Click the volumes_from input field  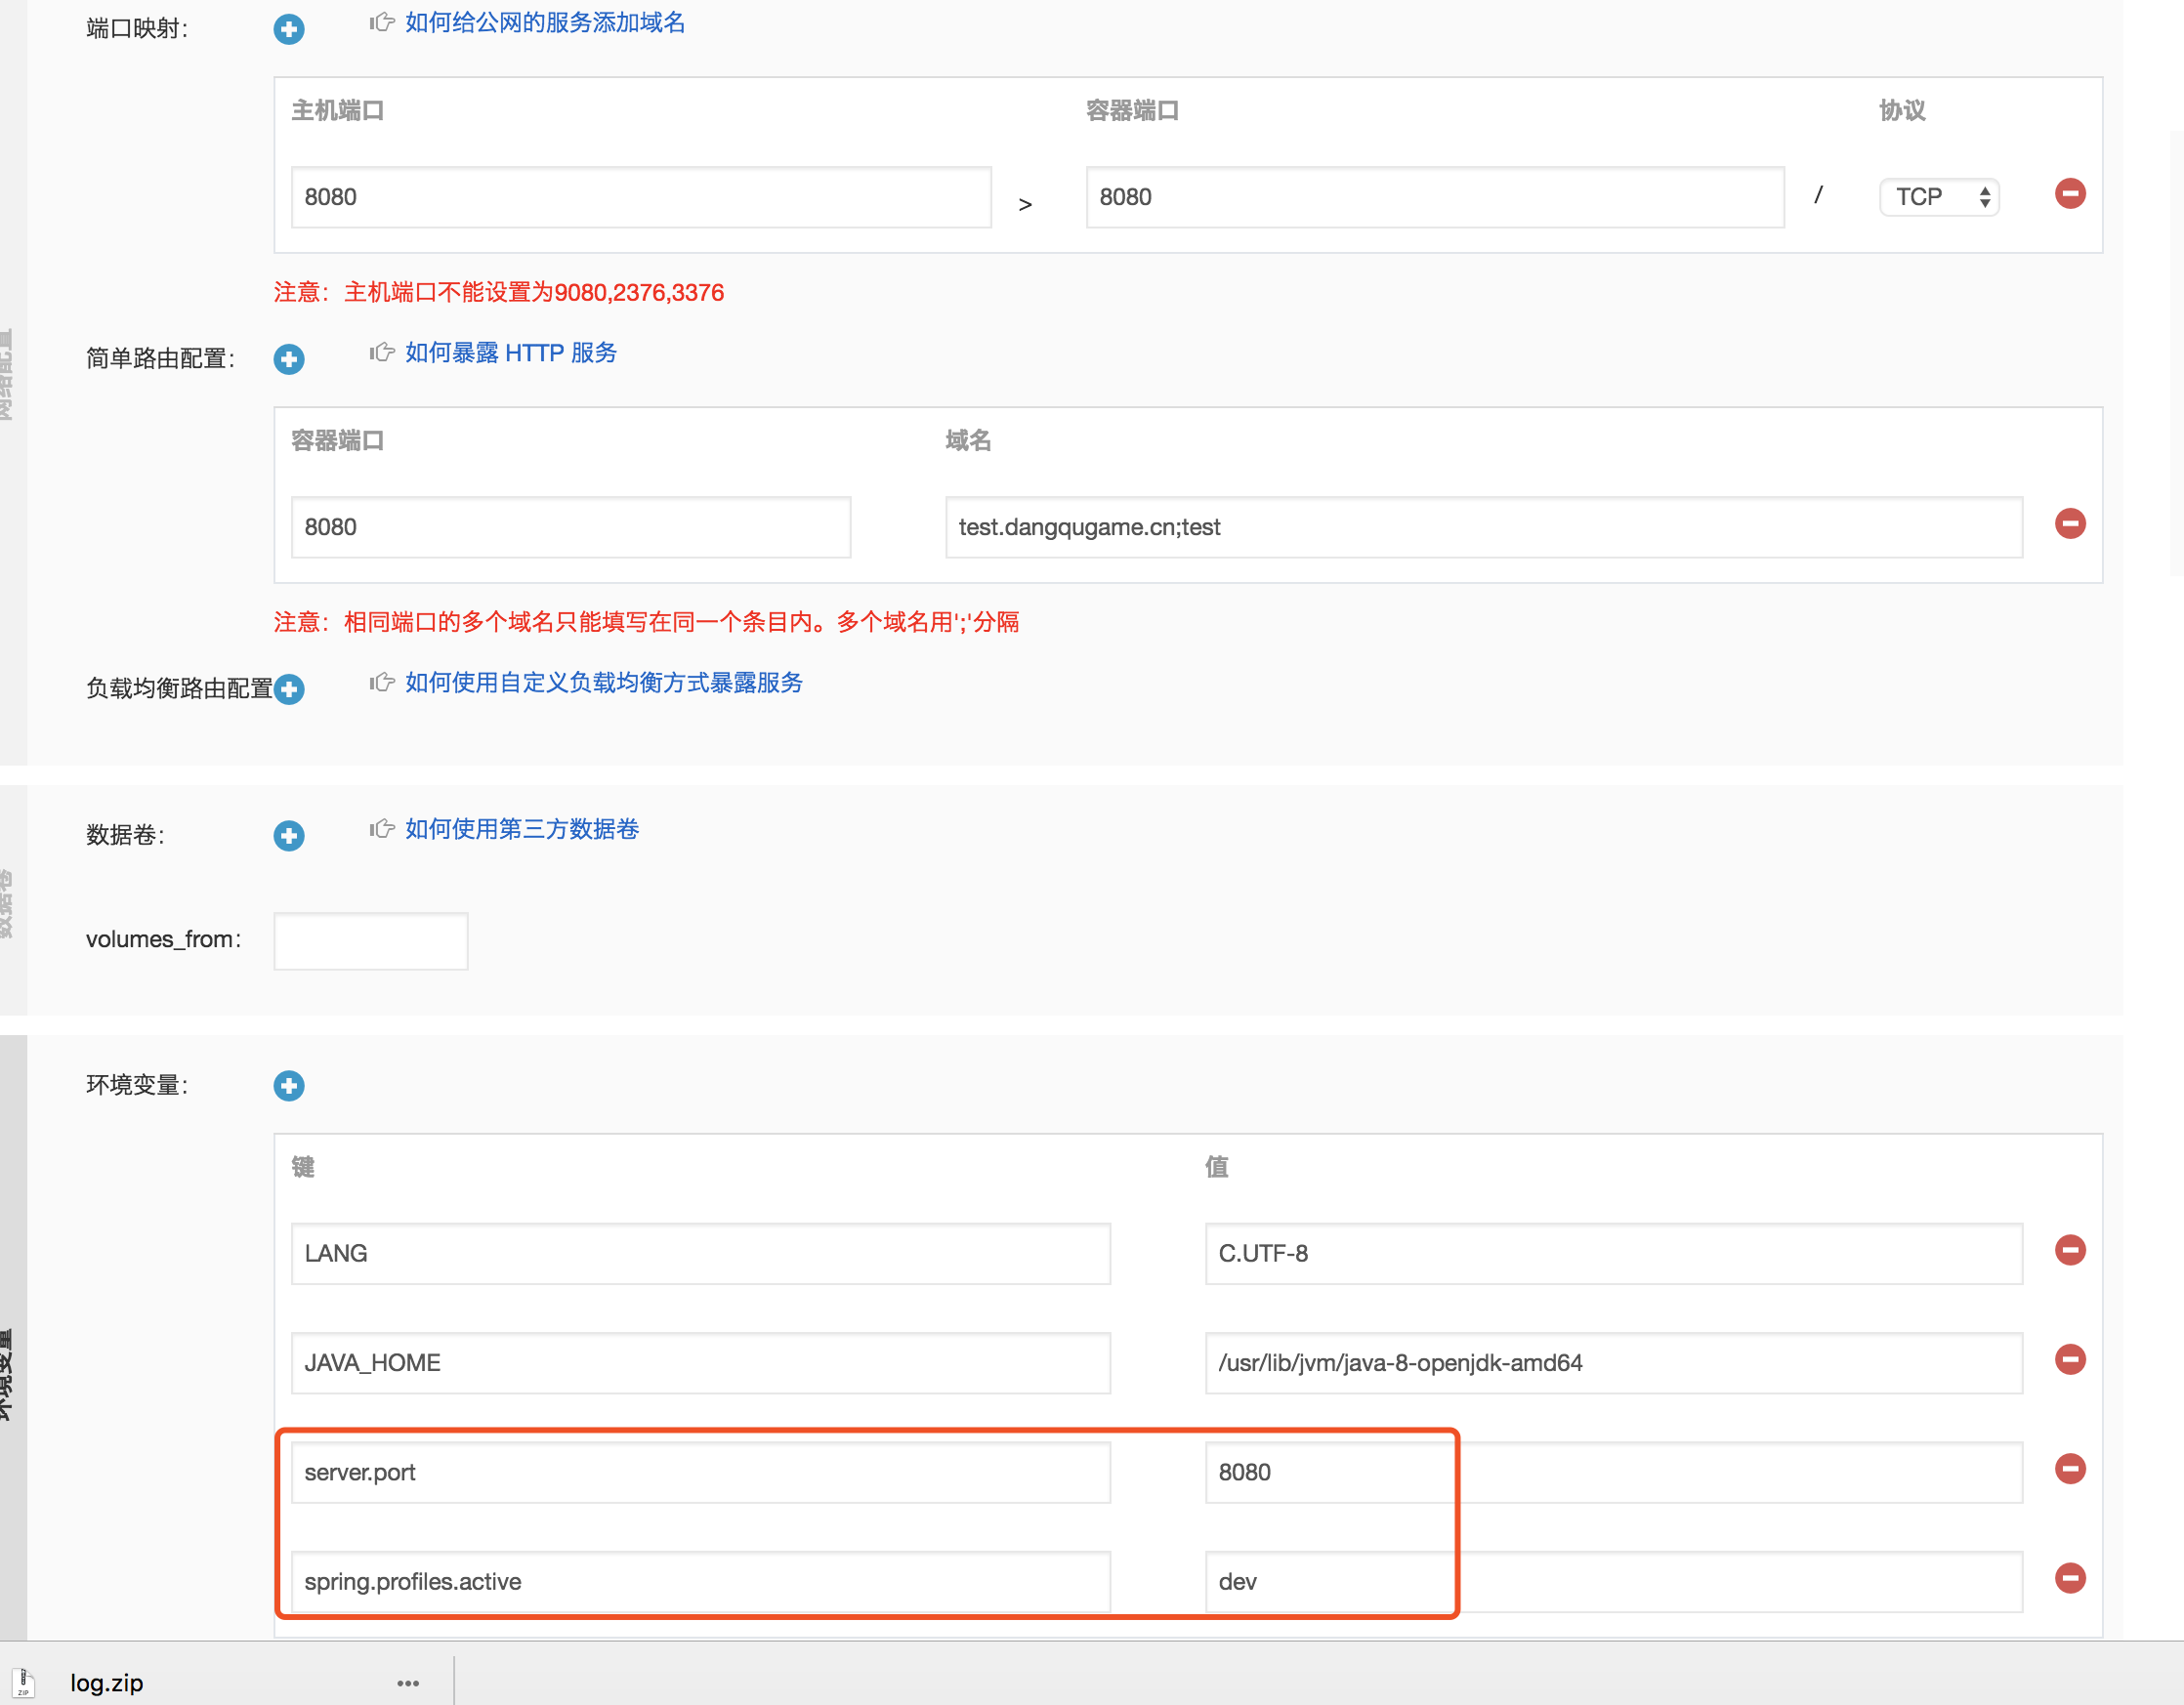pyautogui.click(x=371, y=941)
